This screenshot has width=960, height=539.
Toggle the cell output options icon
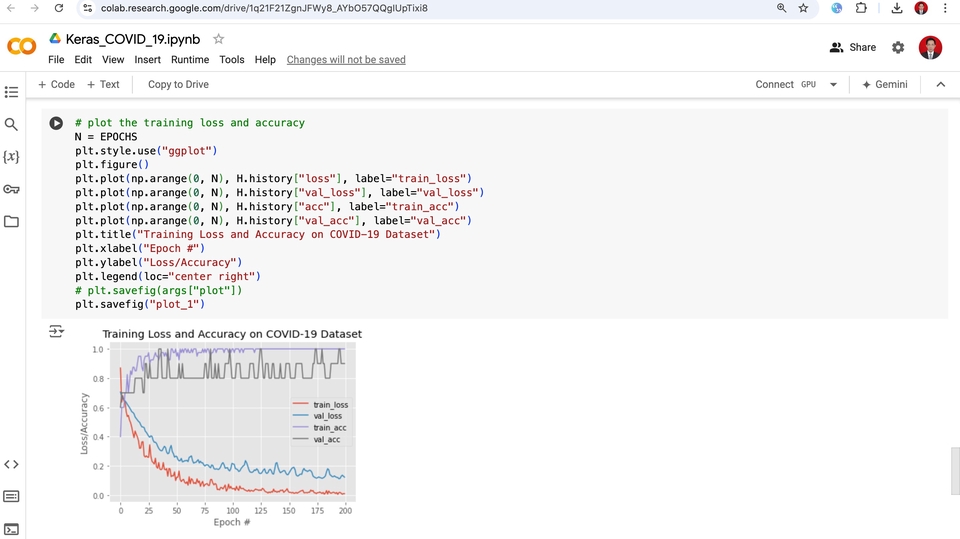click(56, 332)
